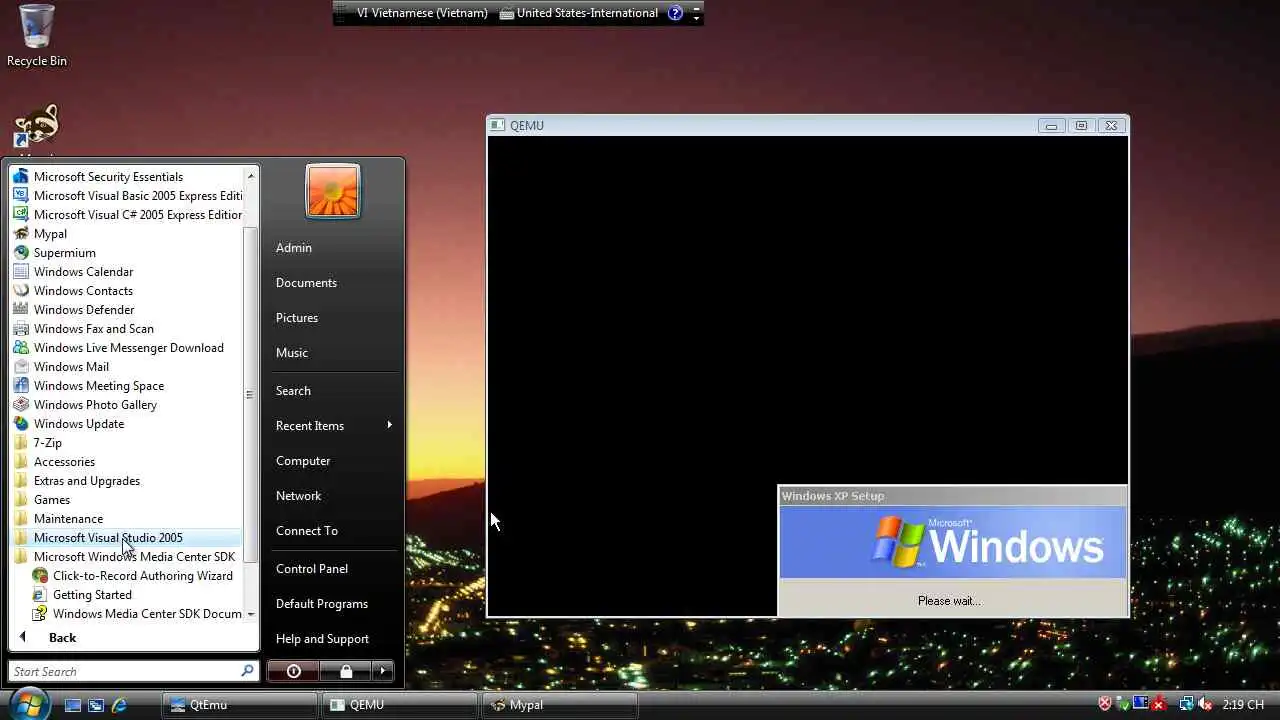Open Windows Update
Viewport: 1280px width, 720px height.
[x=126, y=424]
